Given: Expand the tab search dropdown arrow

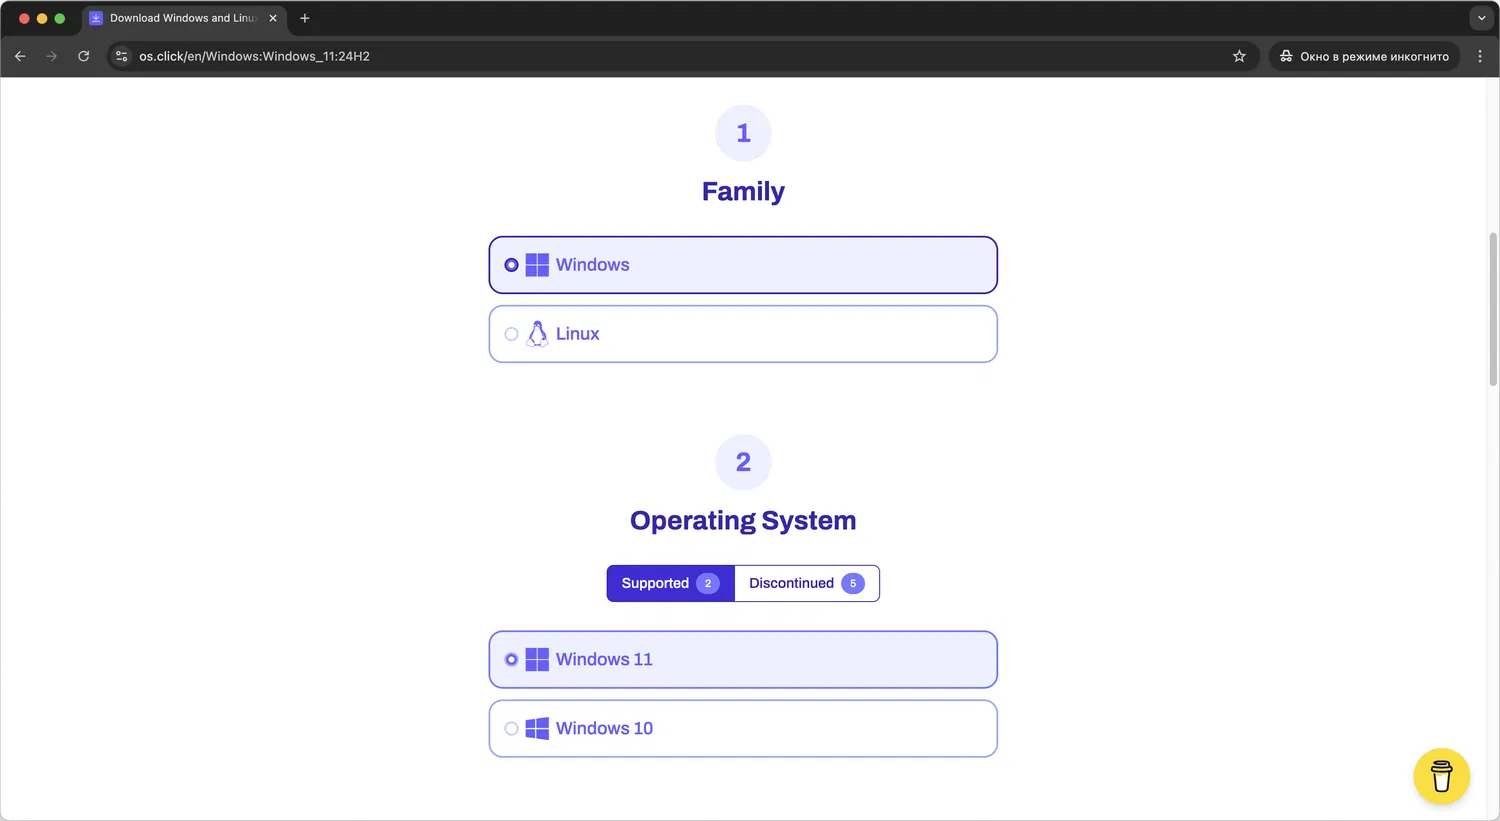Looking at the screenshot, I should point(1481,18).
